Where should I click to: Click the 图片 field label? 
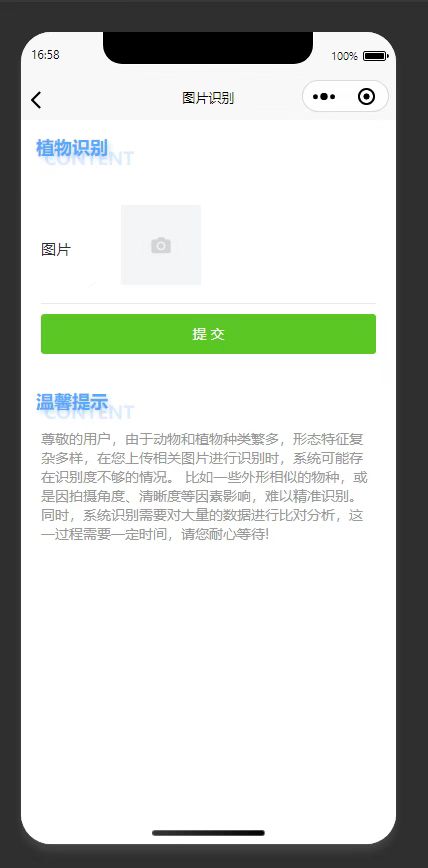(56, 250)
